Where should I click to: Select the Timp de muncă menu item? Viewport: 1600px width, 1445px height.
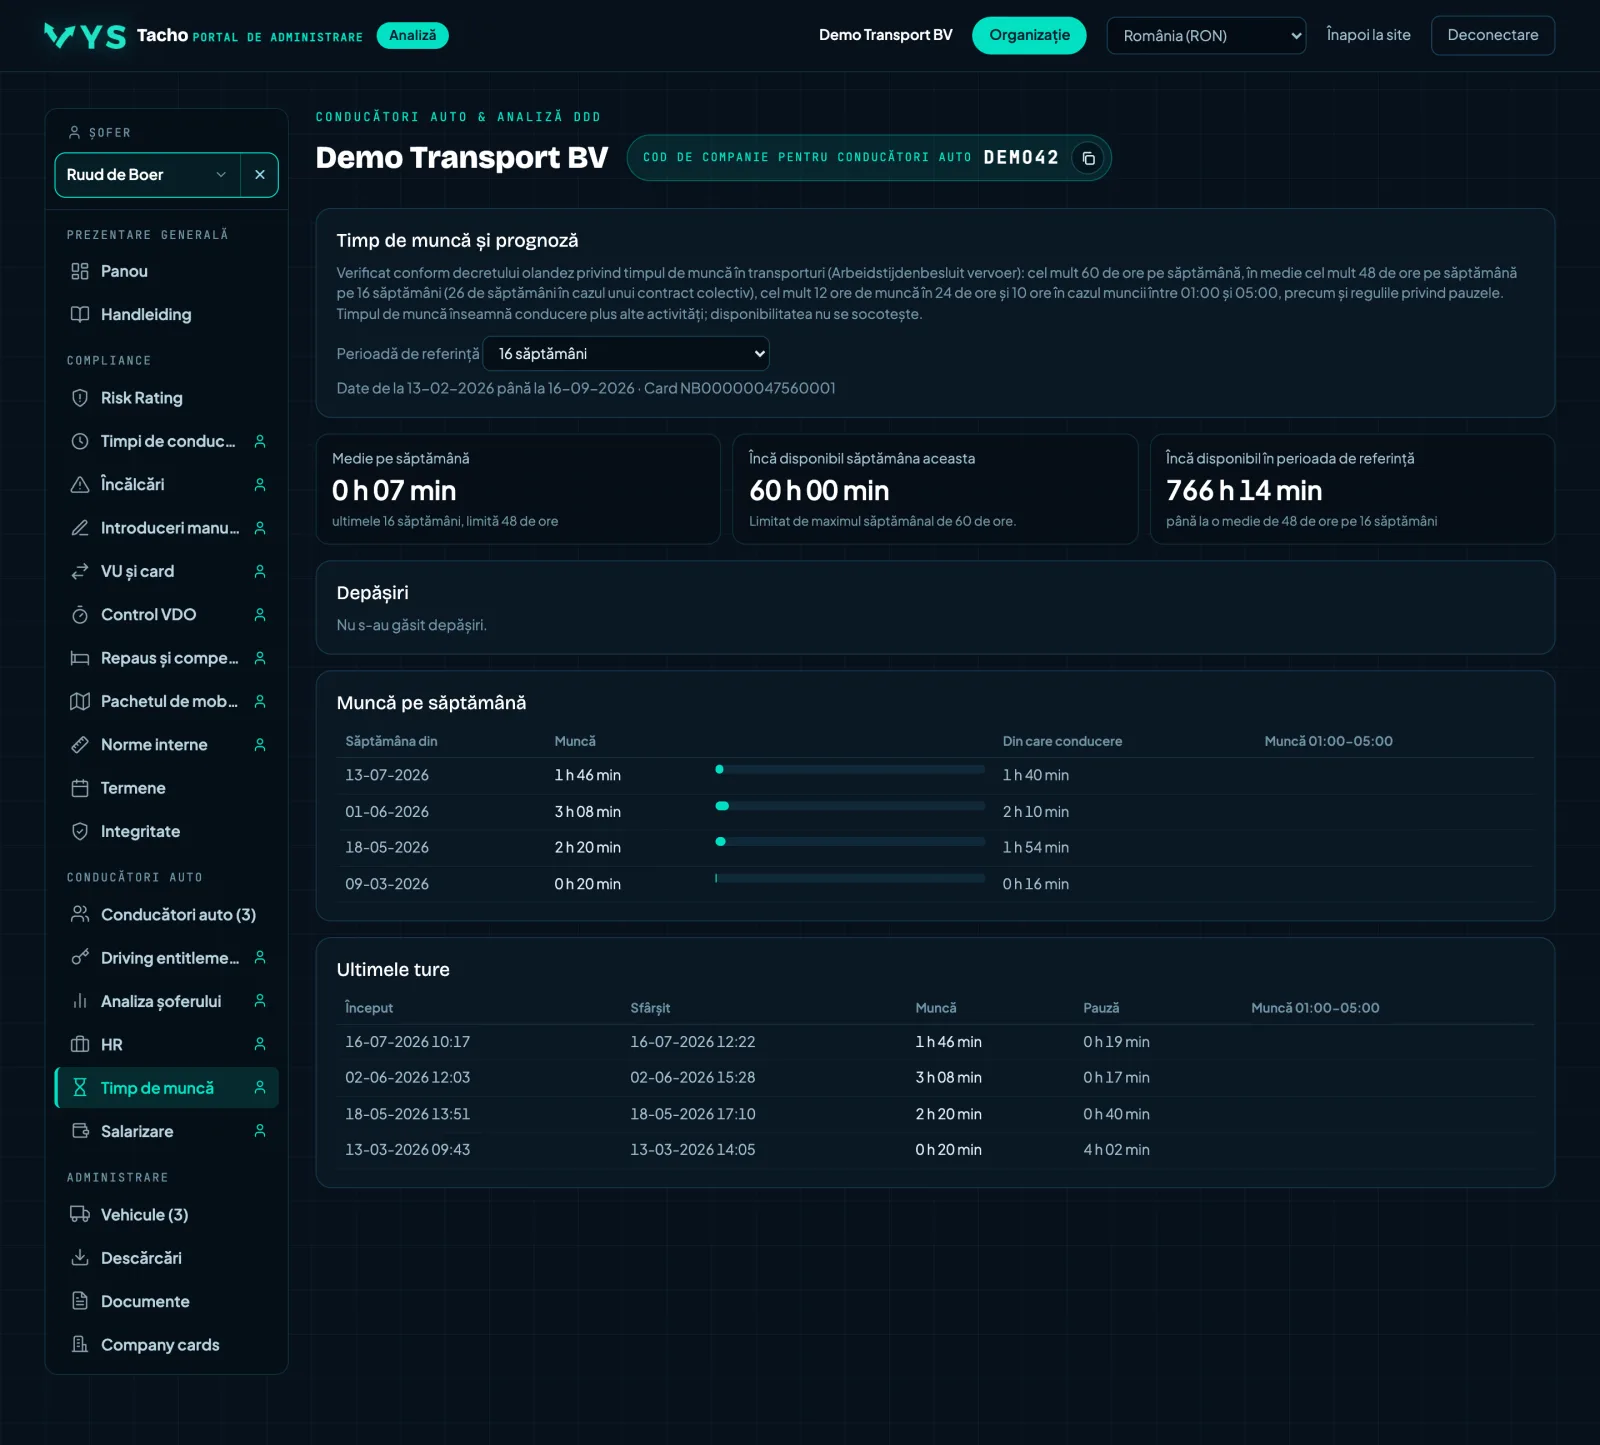click(166, 1088)
